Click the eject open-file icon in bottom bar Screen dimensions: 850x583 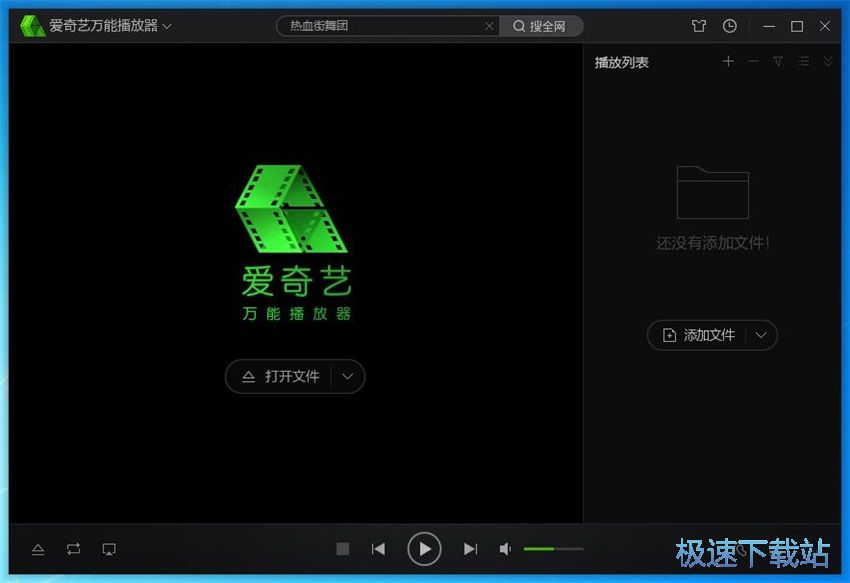38,549
